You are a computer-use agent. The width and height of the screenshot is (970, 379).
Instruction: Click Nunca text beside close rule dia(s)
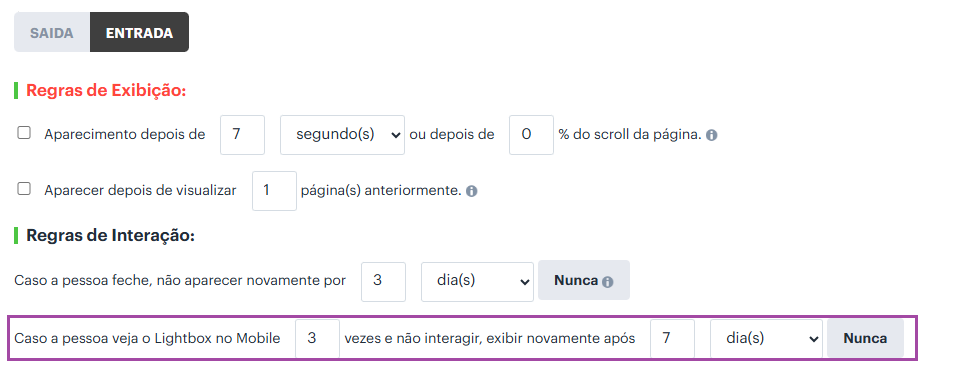click(x=576, y=281)
